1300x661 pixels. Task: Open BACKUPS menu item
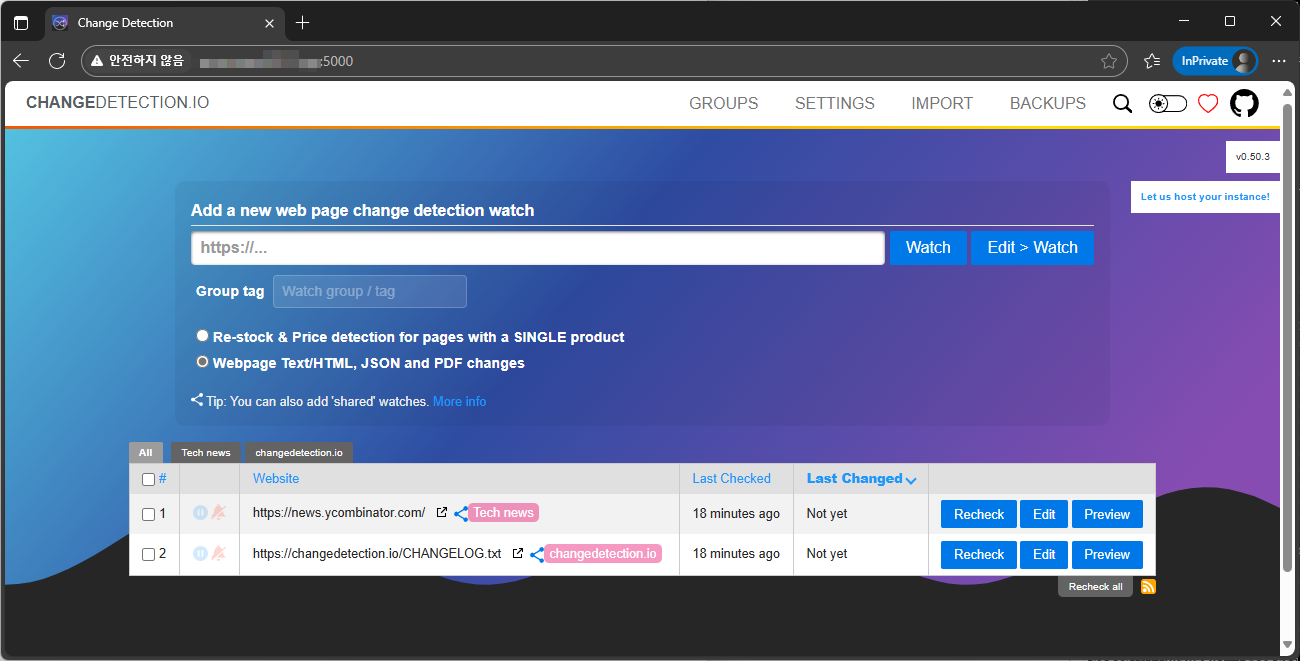click(1048, 103)
